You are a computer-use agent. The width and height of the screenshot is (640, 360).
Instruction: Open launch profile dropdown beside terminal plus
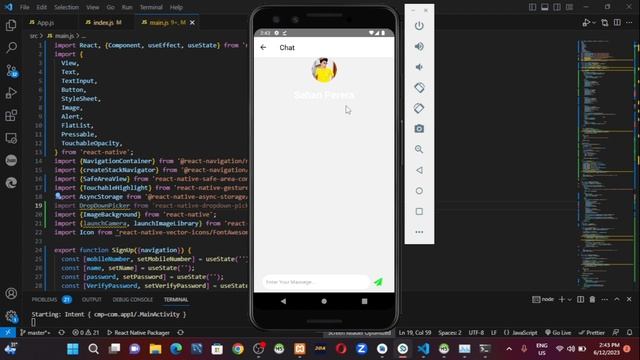click(570, 300)
